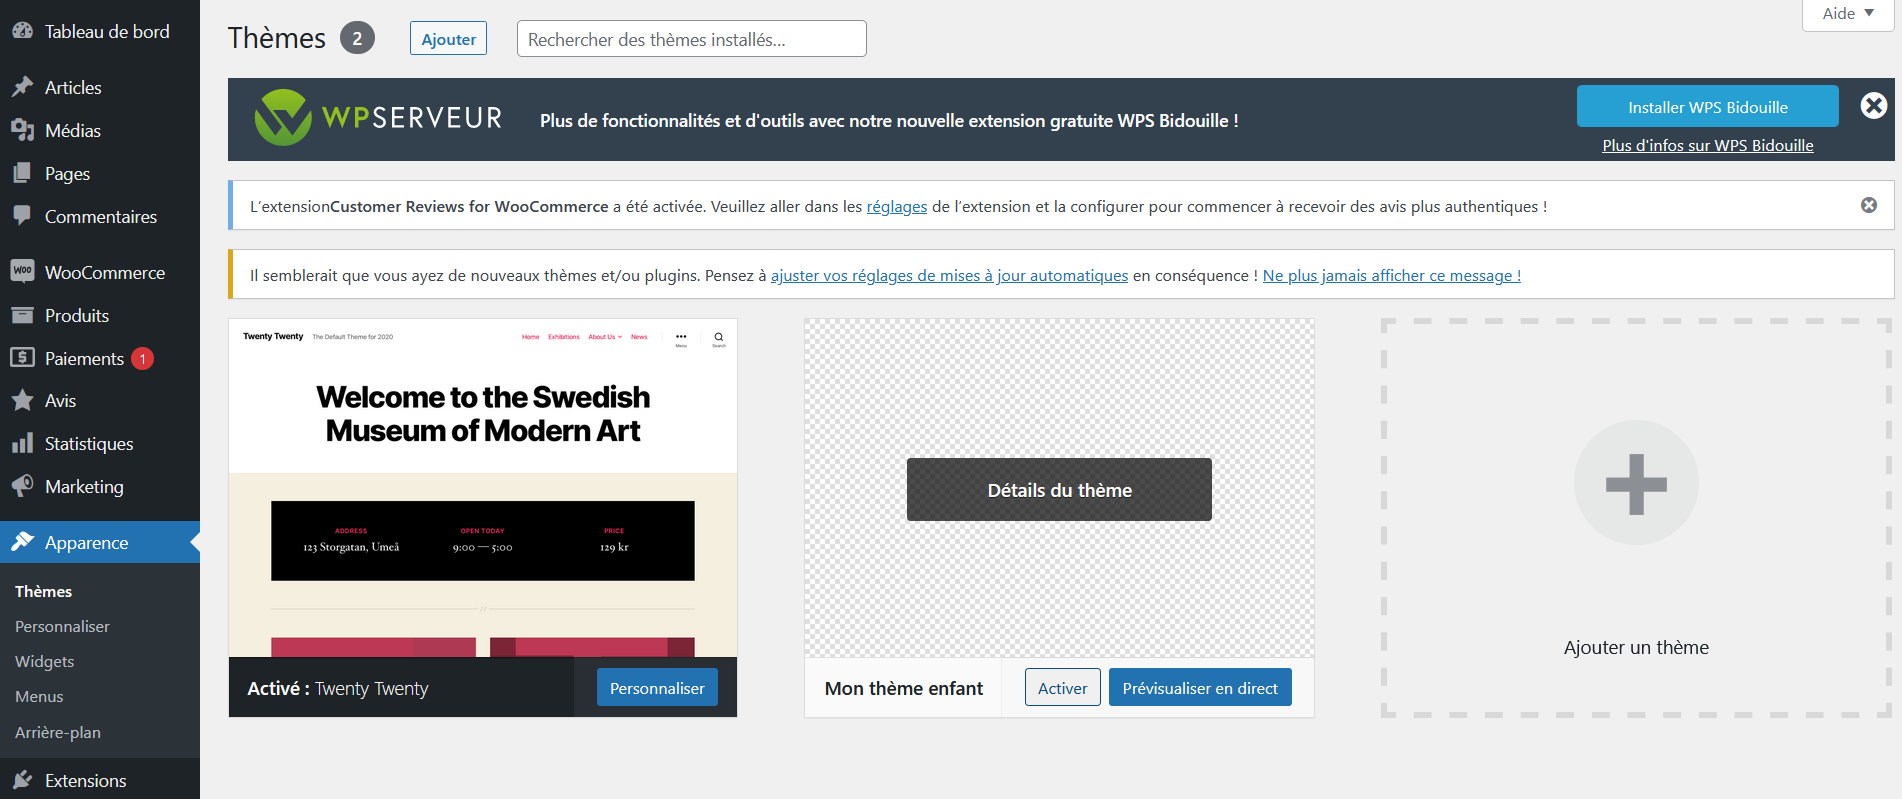Open the Paiements menu

(x=100, y=358)
